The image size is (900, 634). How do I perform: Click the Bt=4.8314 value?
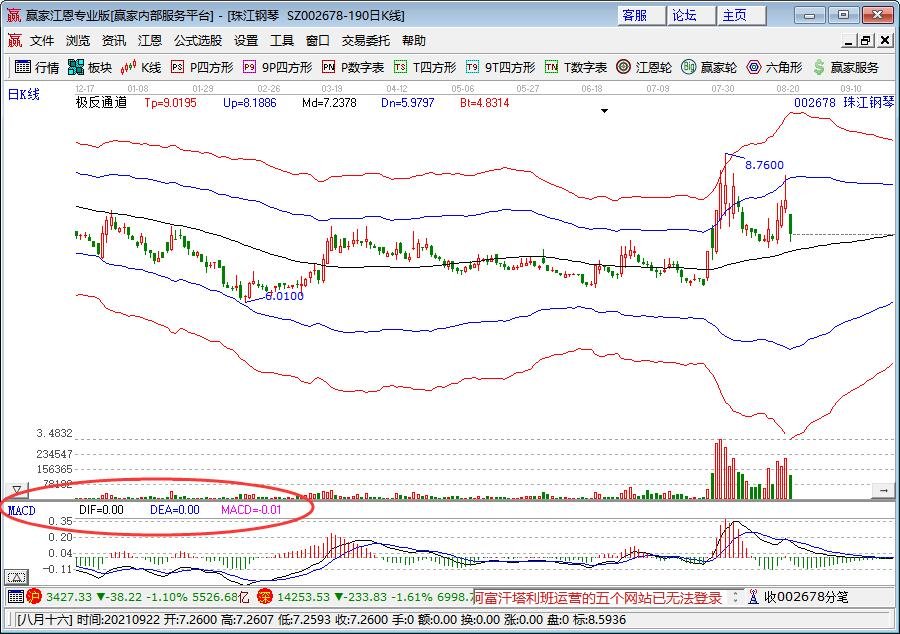pos(484,103)
